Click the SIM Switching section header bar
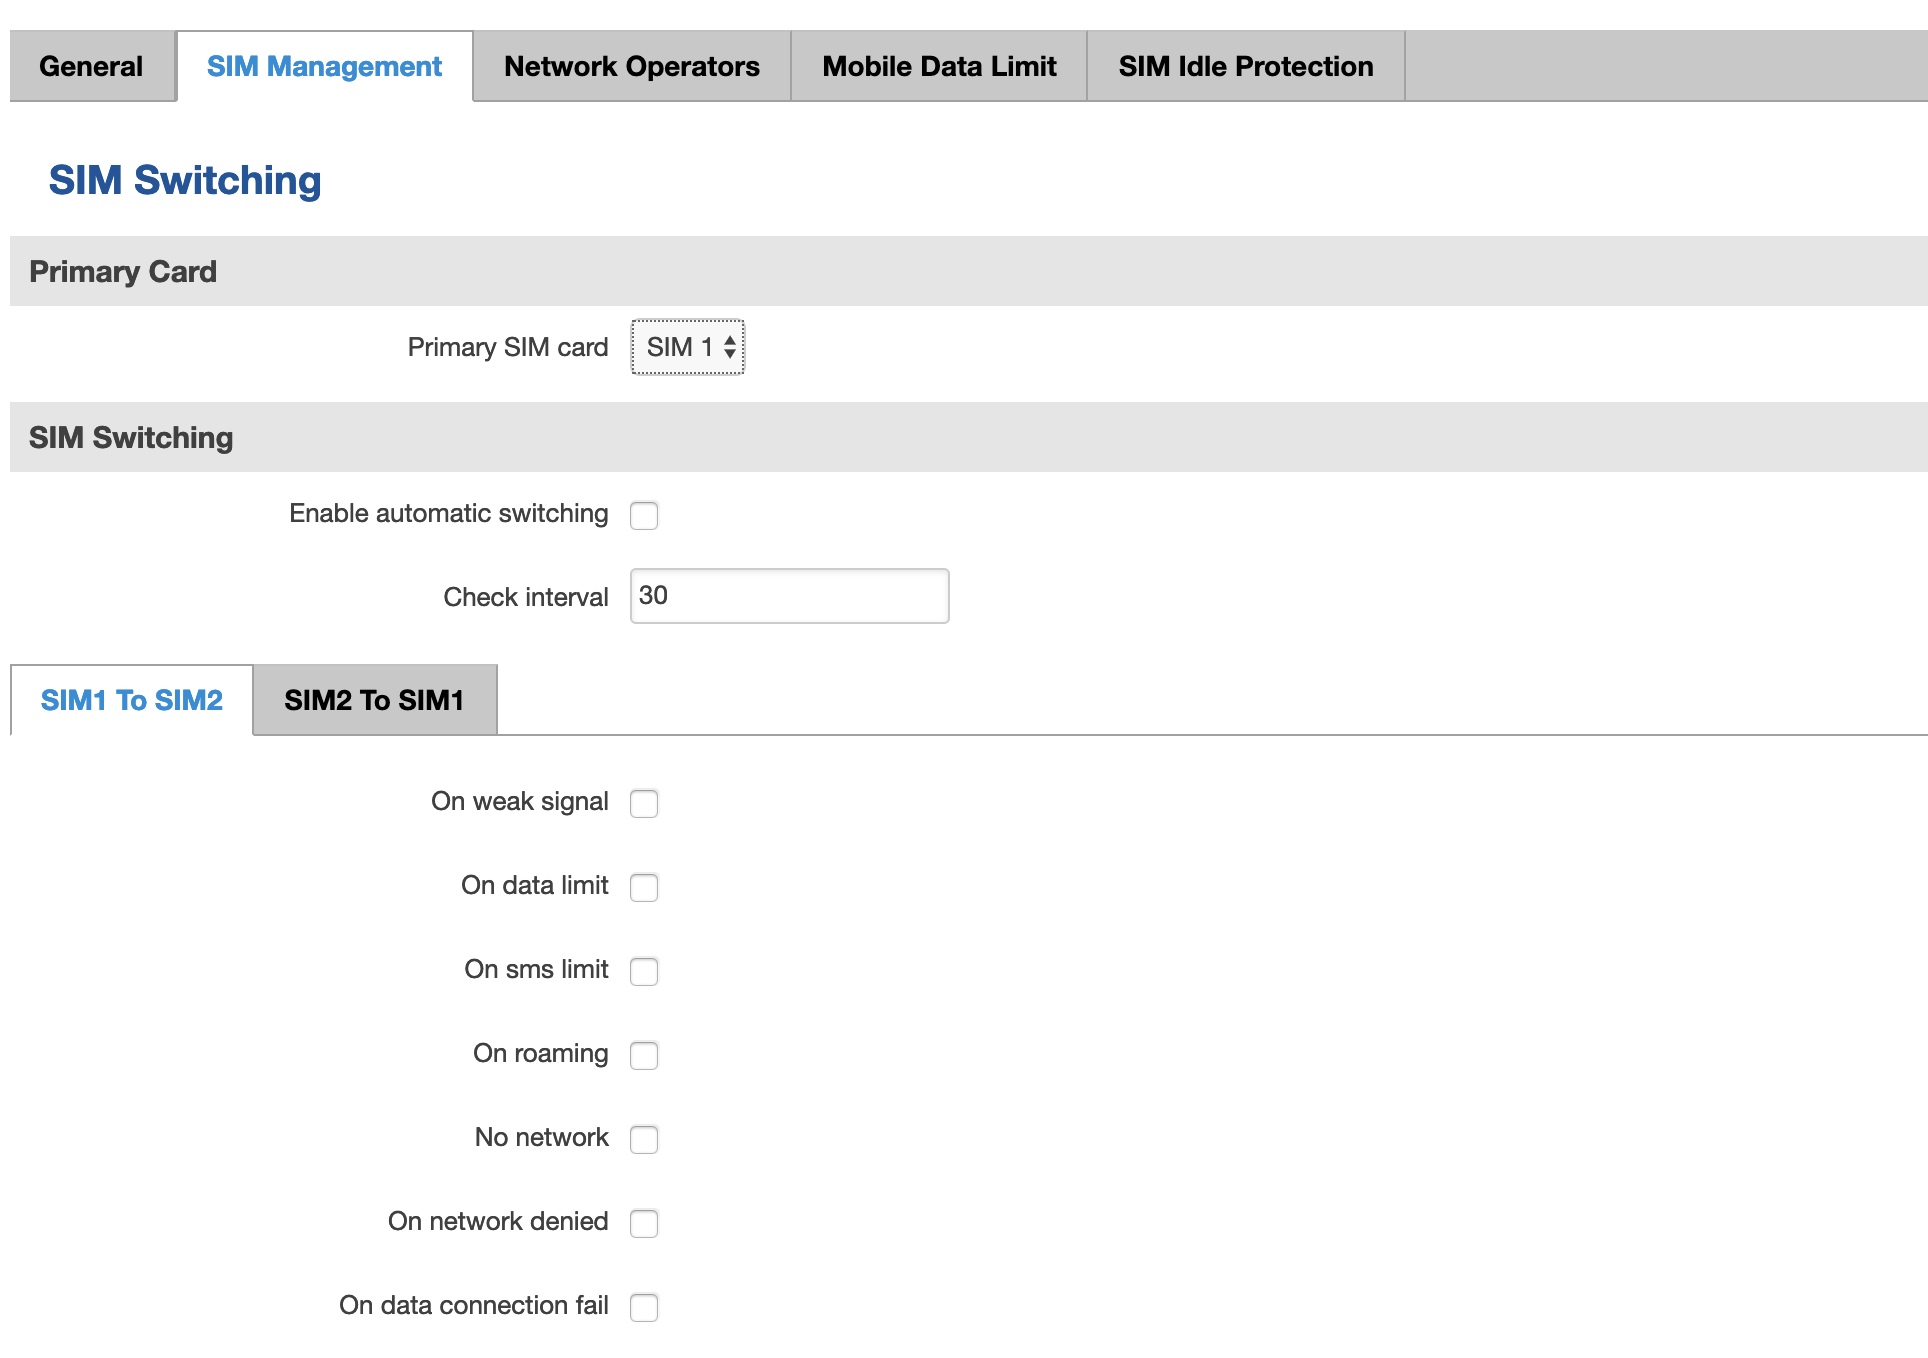Image resolution: width=1928 pixels, height=1358 pixels. pos(968,437)
